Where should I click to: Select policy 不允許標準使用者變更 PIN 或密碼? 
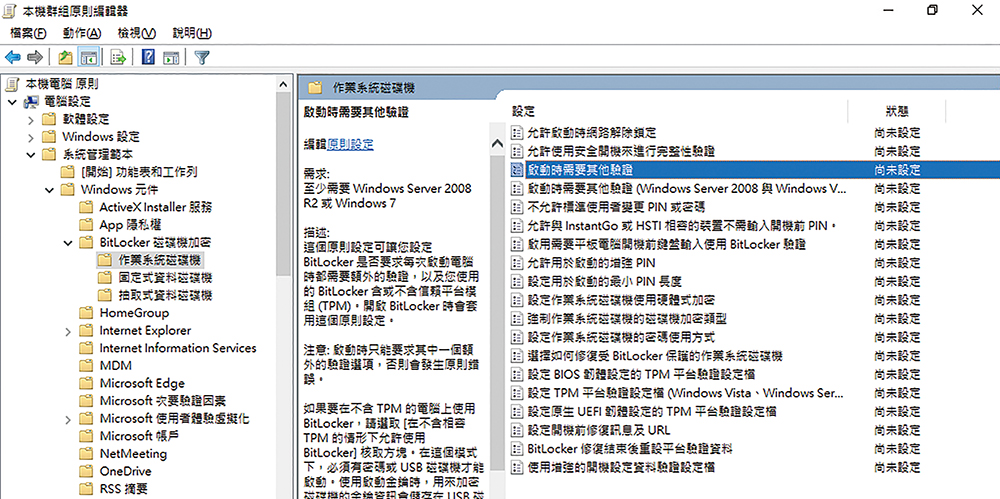click(616, 207)
